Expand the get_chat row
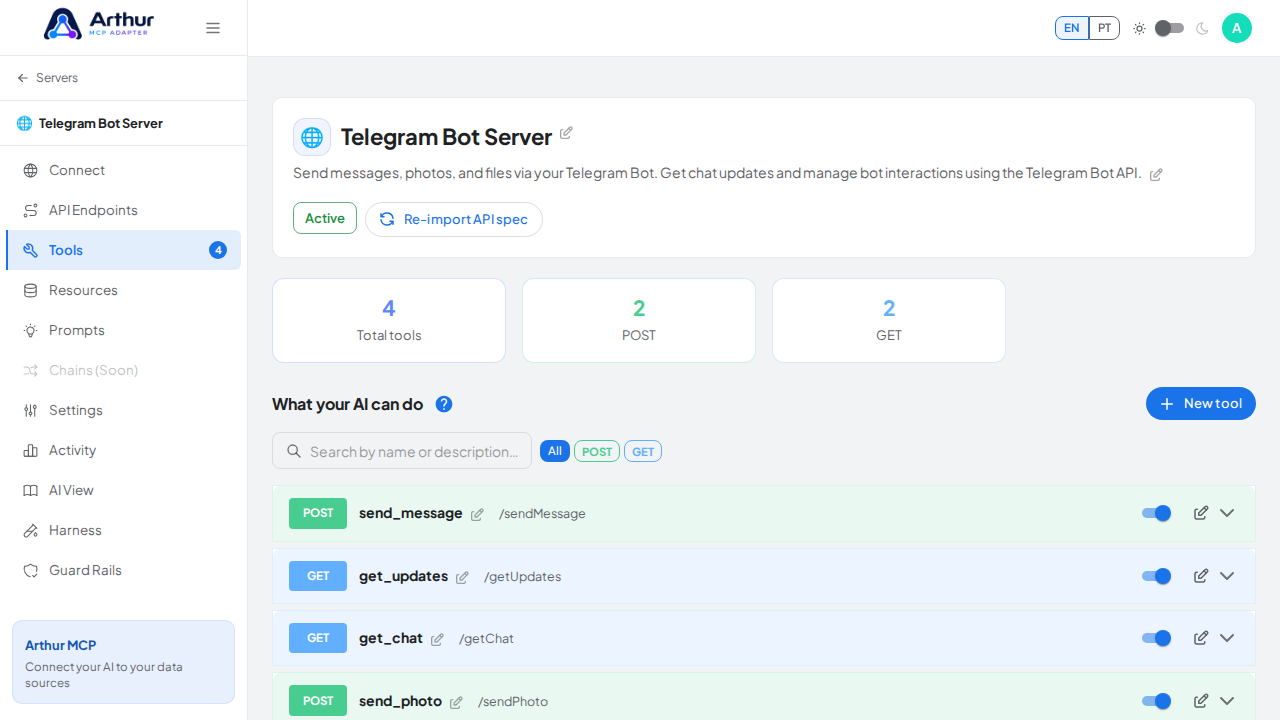 tap(1227, 638)
